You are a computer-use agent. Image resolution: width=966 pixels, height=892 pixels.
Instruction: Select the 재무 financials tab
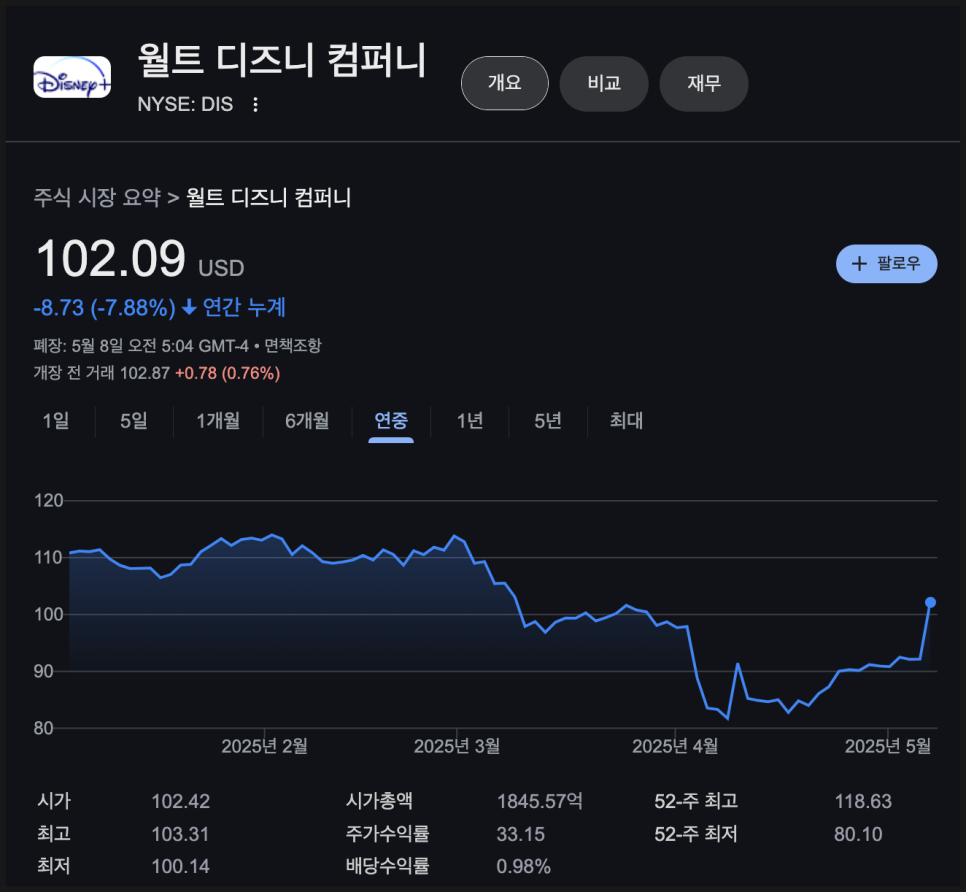click(x=704, y=83)
